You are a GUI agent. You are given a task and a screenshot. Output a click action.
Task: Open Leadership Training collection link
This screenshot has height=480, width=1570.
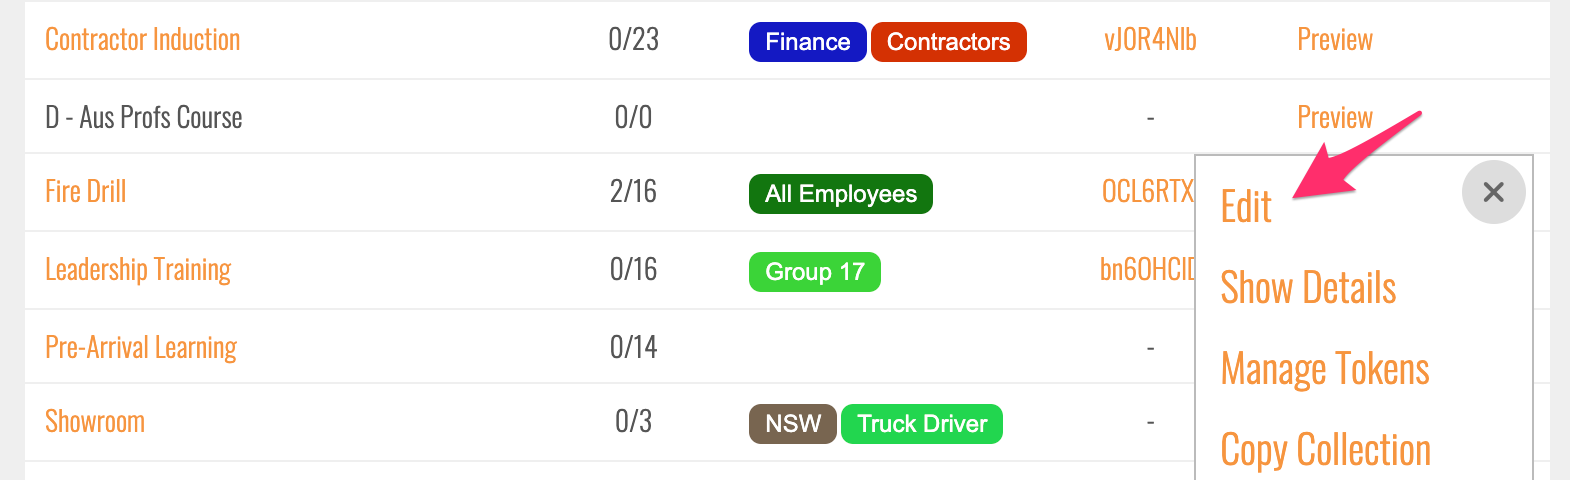click(138, 270)
